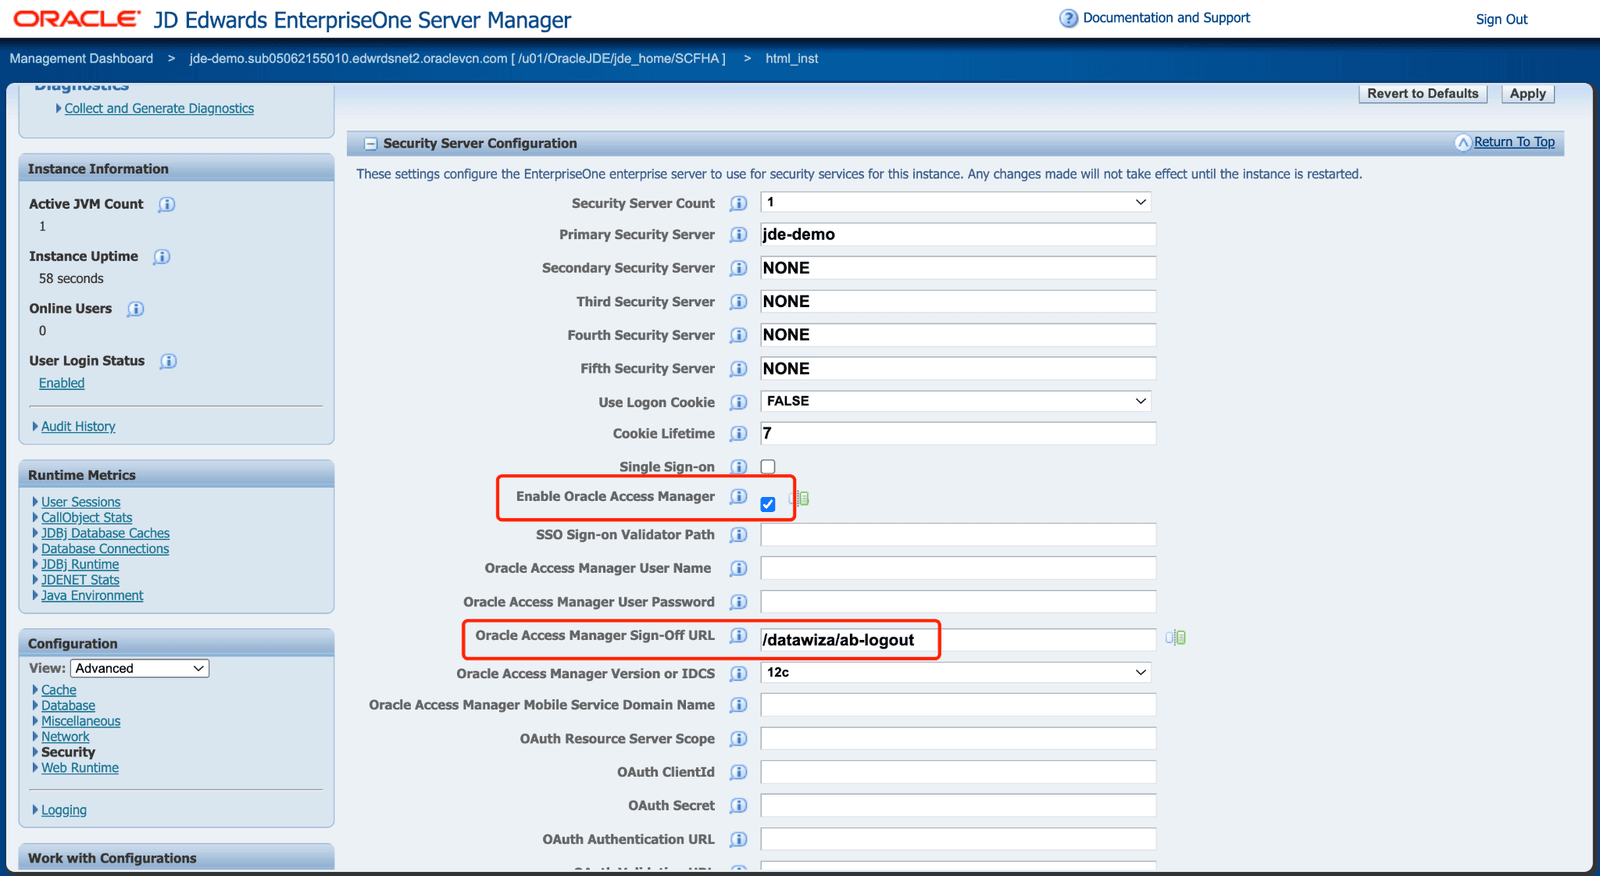Click the Apply button
This screenshot has width=1600, height=876.
tap(1527, 94)
